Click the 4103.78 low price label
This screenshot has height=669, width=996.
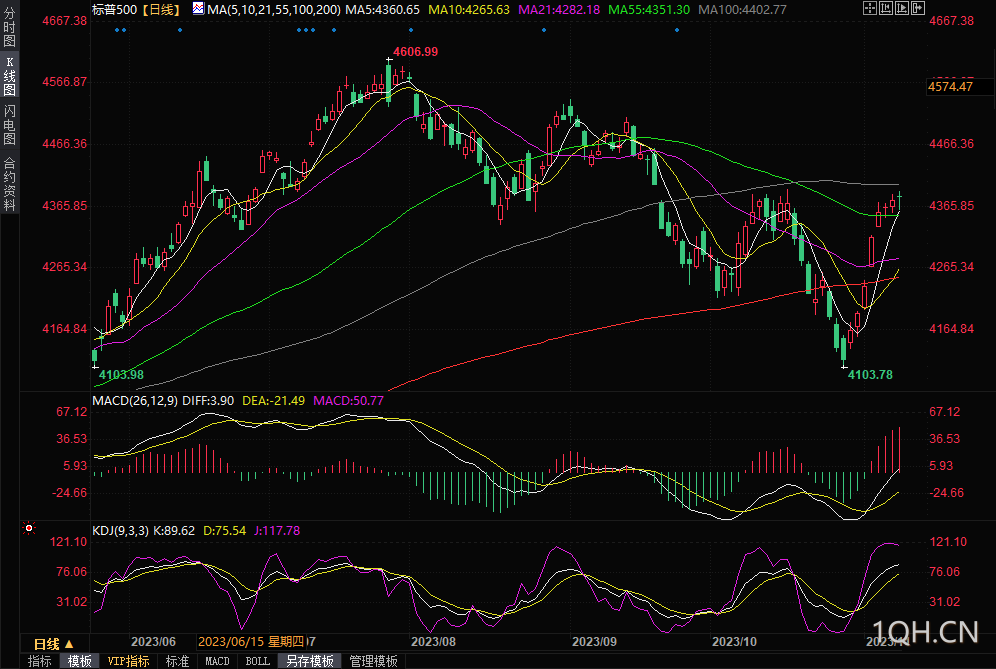coord(869,374)
